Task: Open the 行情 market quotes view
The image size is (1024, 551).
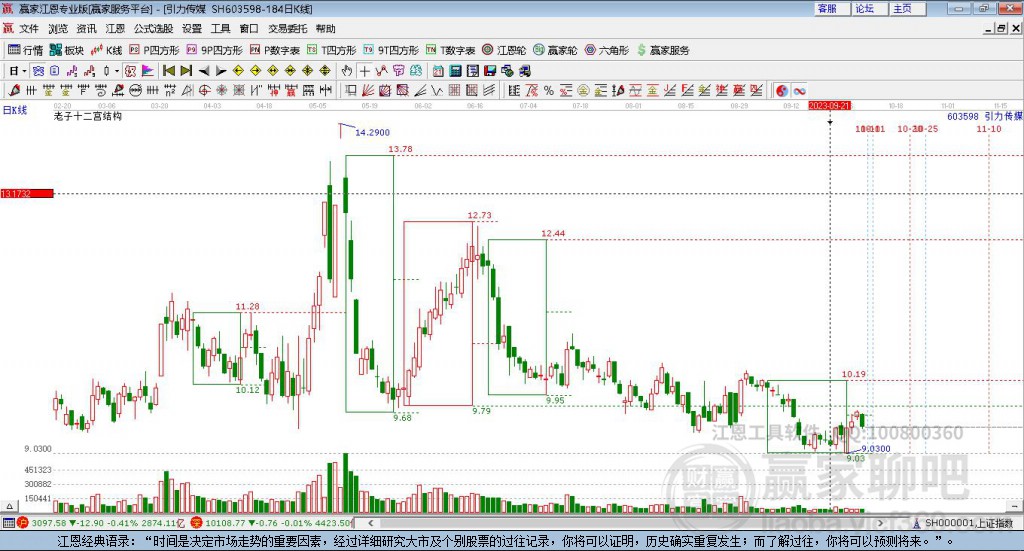Action: coord(25,50)
